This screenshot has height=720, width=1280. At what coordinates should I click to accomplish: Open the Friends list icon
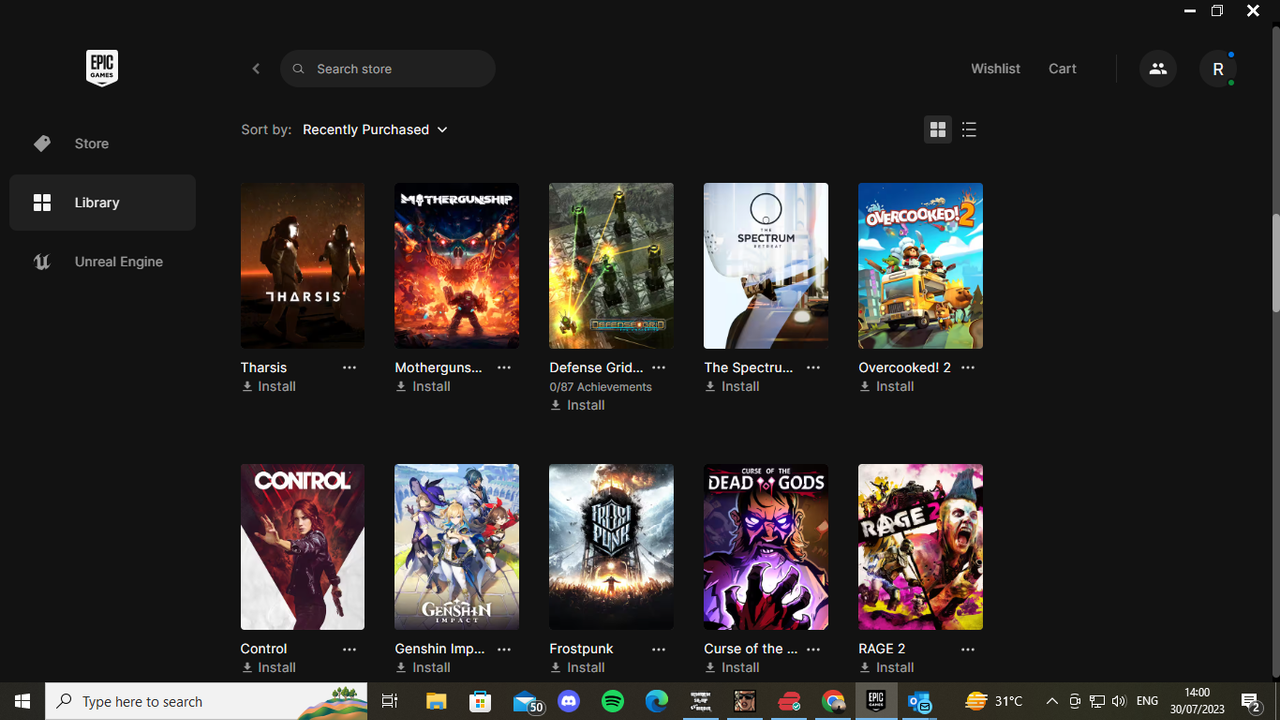point(1158,69)
